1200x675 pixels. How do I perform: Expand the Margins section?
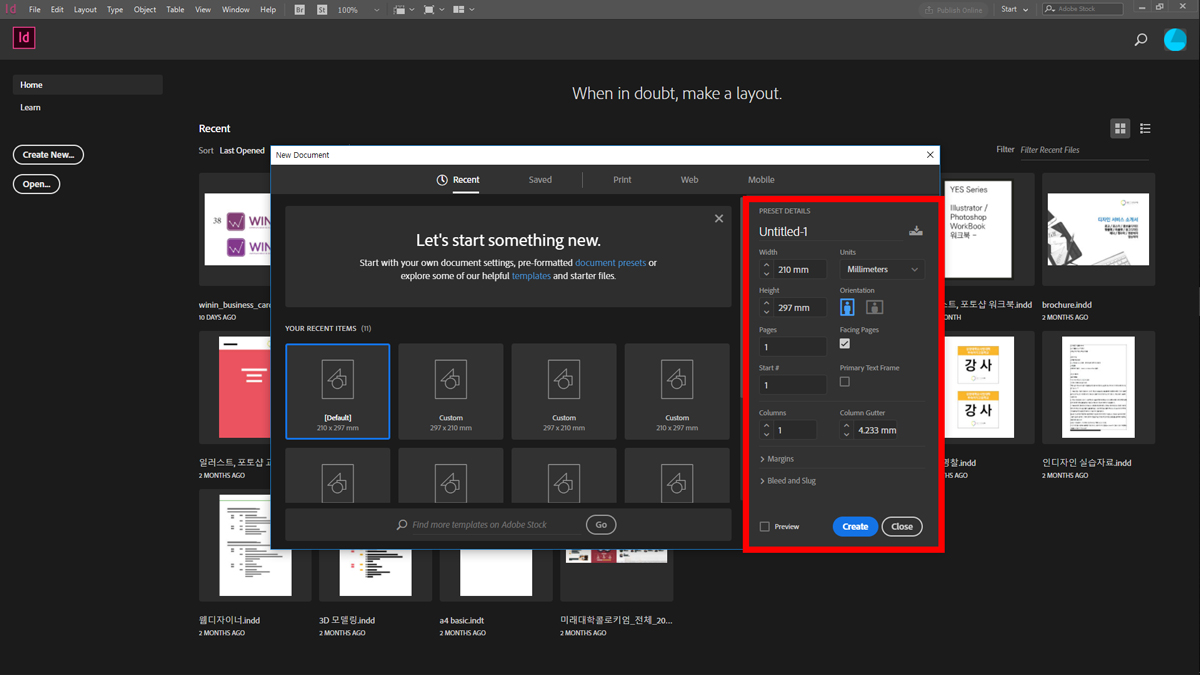click(x=777, y=459)
